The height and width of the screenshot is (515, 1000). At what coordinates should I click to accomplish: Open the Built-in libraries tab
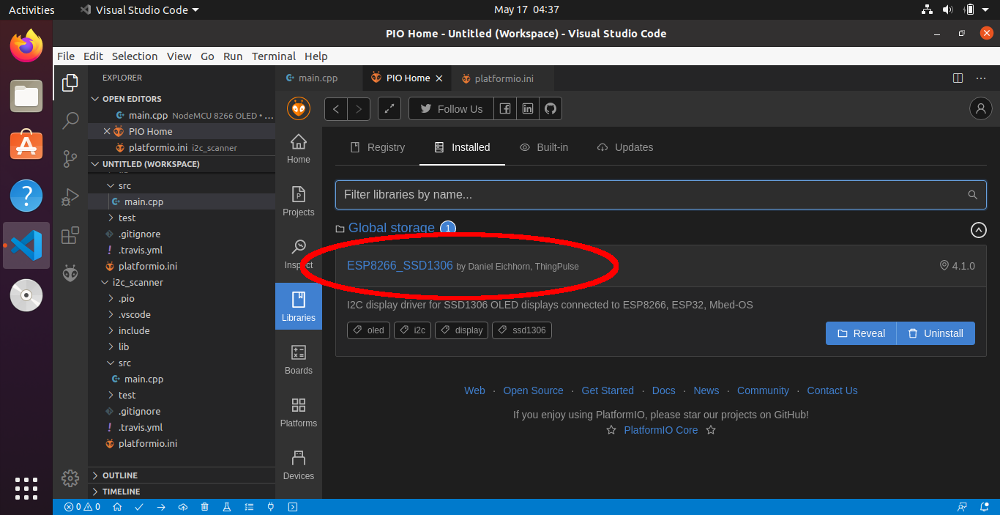(x=544, y=147)
